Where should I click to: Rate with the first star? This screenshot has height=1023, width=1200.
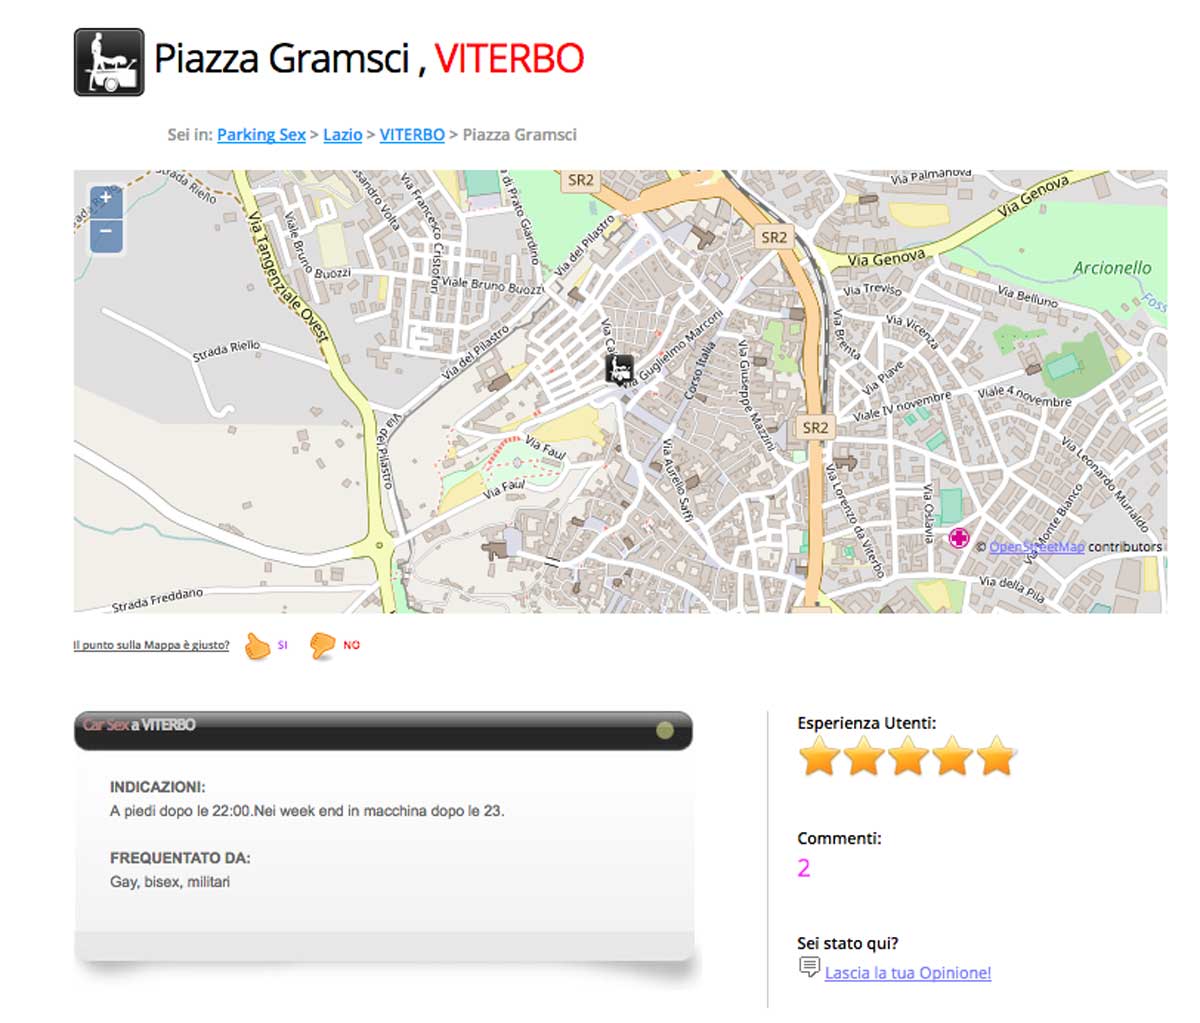pyautogui.click(x=819, y=756)
